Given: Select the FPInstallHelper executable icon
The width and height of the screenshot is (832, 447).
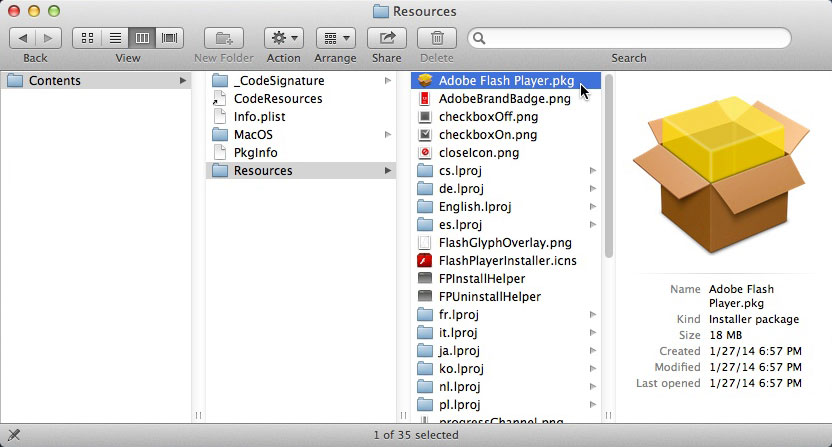Looking at the screenshot, I should point(424,279).
